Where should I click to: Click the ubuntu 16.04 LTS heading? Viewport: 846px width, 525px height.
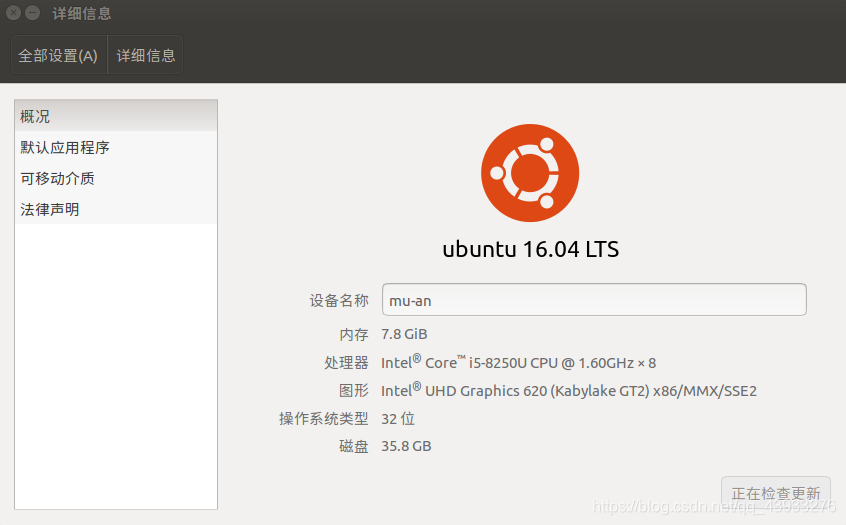tap(530, 249)
